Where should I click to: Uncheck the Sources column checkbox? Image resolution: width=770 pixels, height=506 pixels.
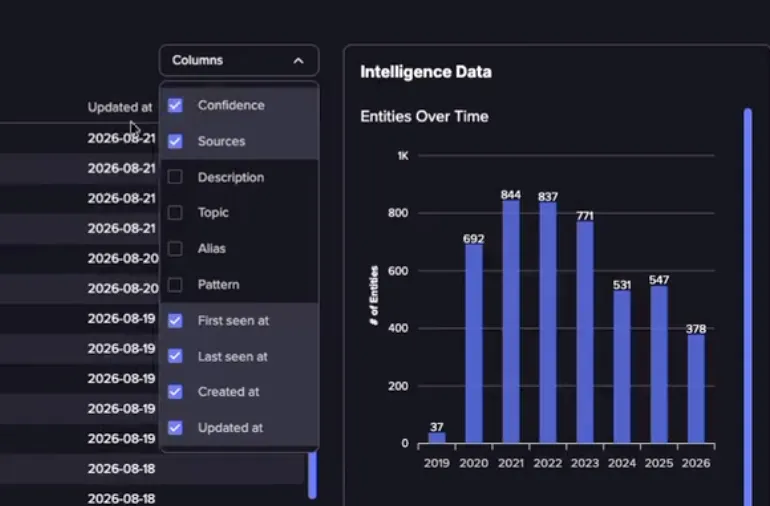[175, 141]
